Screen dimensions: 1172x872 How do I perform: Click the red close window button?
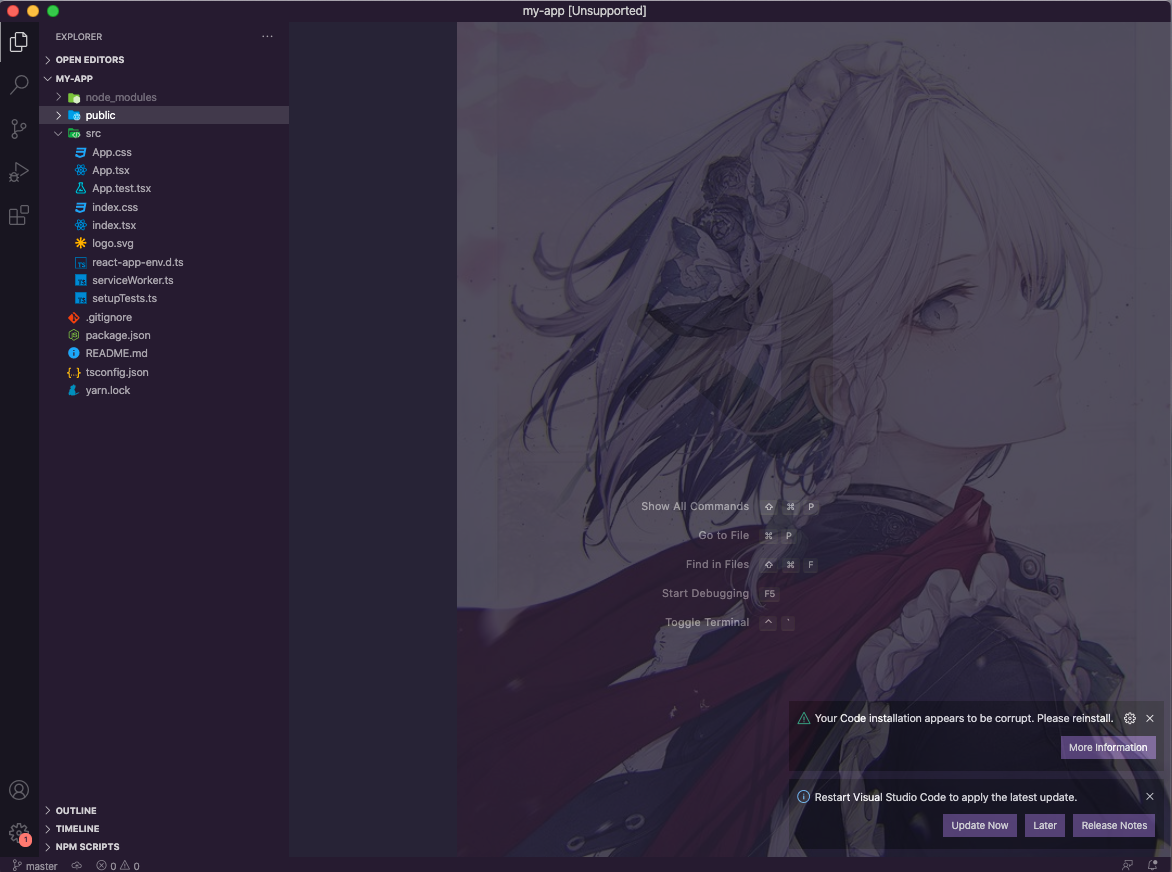[x=13, y=10]
